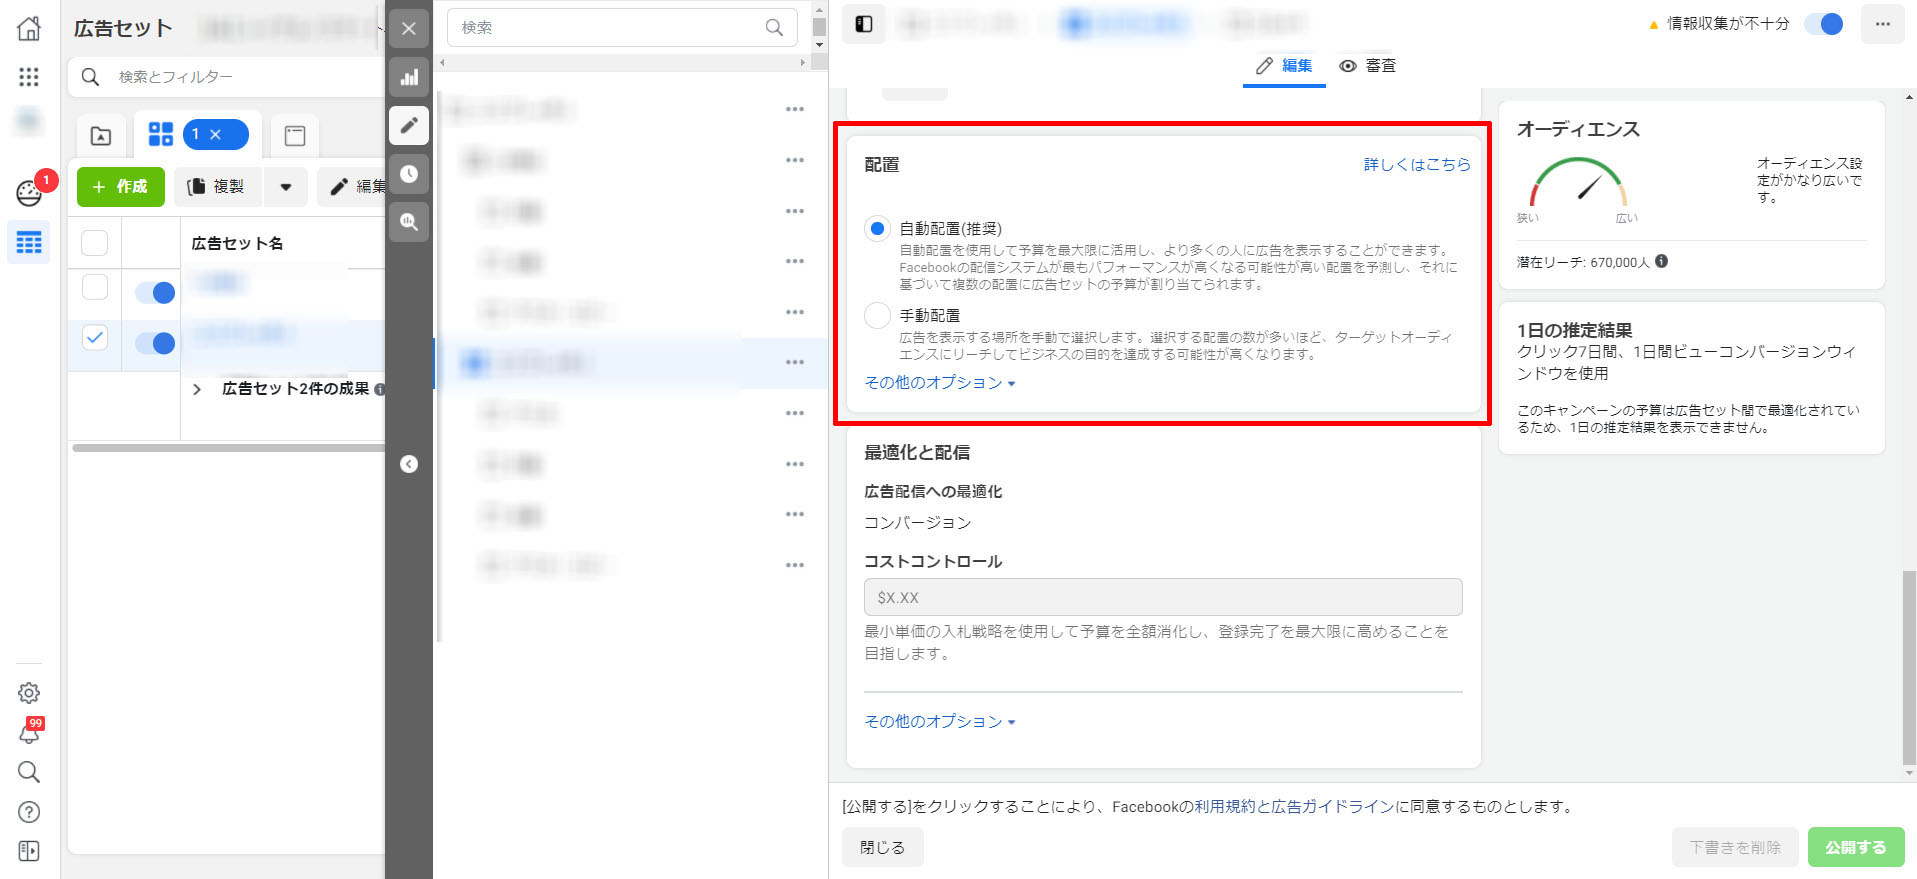Open more options for the bottom tree row
The image size is (1917, 879).
point(795,566)
